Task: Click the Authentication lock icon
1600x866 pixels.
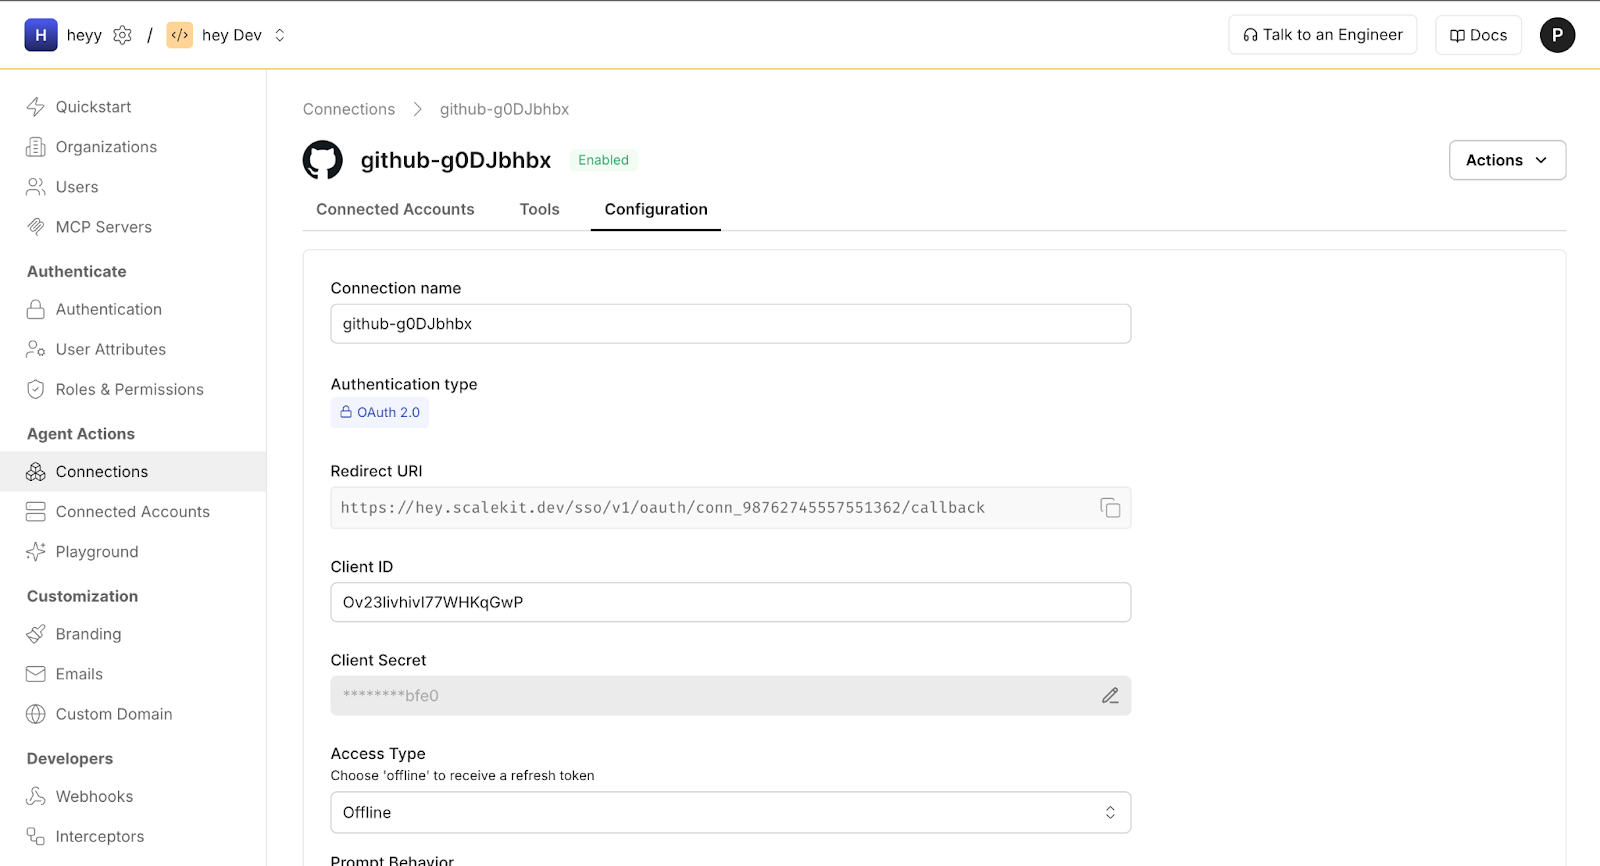Action: point(36,309)
